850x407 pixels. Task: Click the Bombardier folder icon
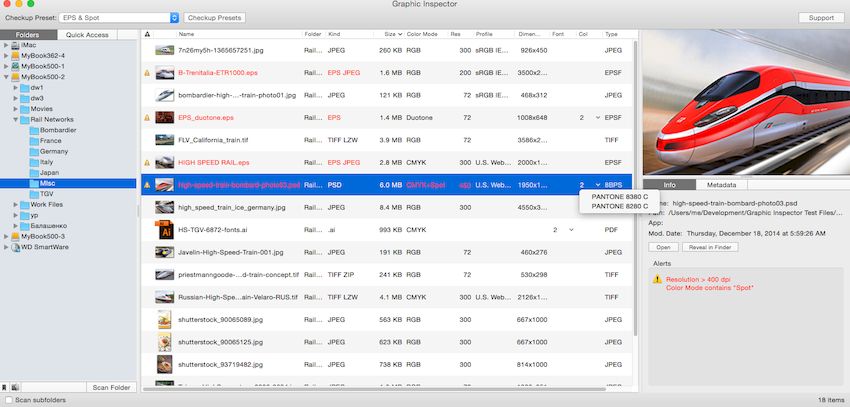(34, 131)
